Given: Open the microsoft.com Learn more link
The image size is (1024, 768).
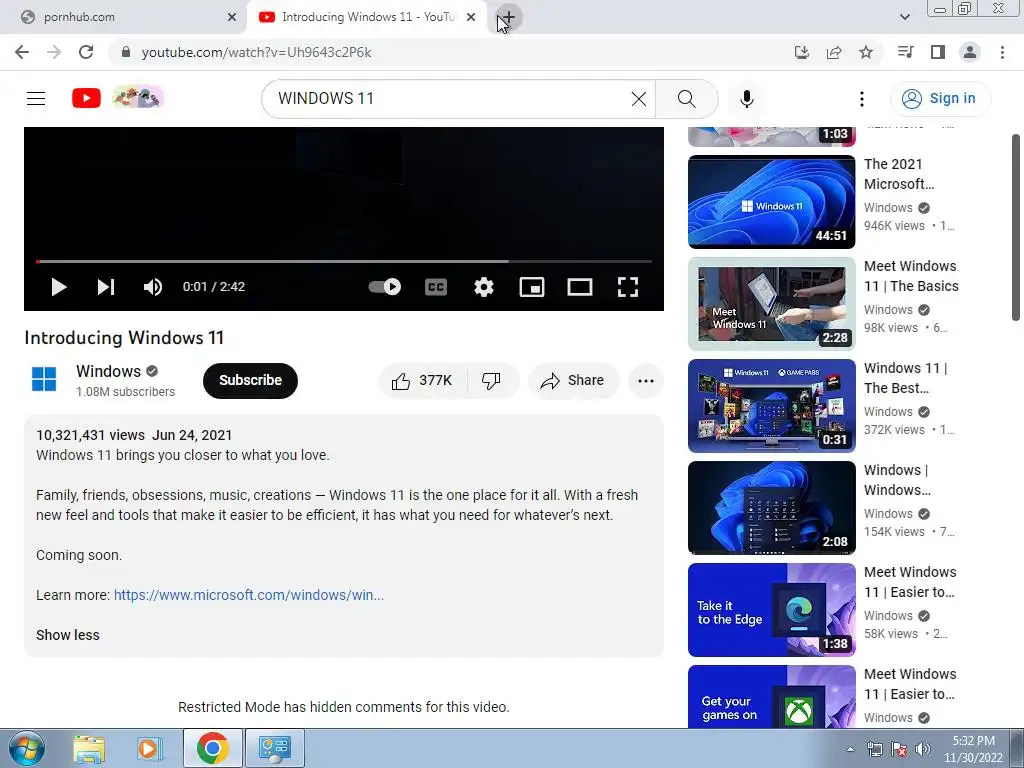Looking at the screenshot, I should [x=249, y=595].
